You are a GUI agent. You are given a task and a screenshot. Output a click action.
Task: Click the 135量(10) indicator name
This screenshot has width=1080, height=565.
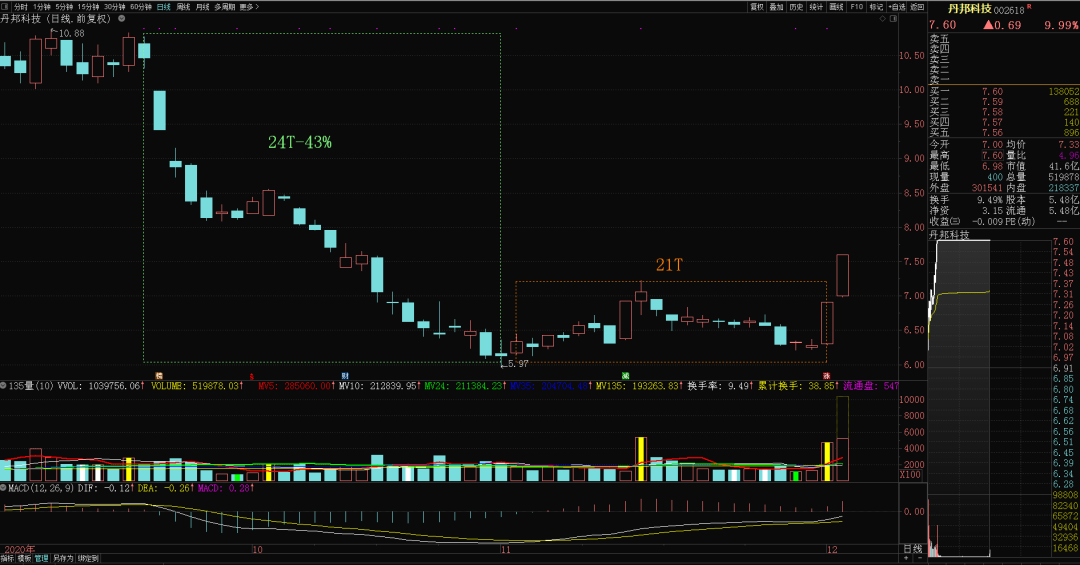pyautogui.click(x=31, y=386)
